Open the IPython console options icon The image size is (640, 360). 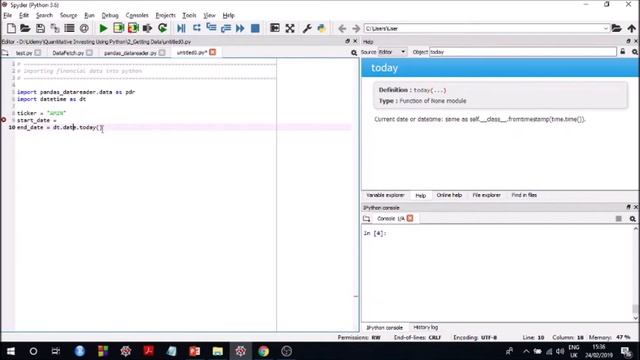pyautogui.click(x=633, y=219)
